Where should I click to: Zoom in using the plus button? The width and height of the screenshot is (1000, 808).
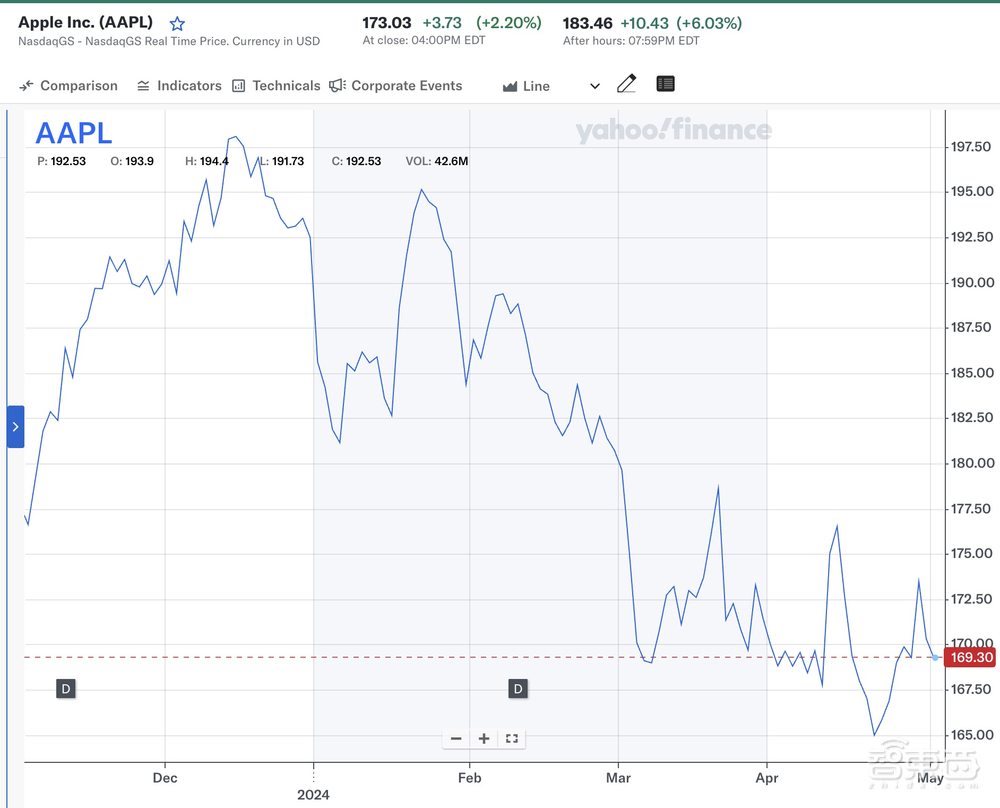484,738
